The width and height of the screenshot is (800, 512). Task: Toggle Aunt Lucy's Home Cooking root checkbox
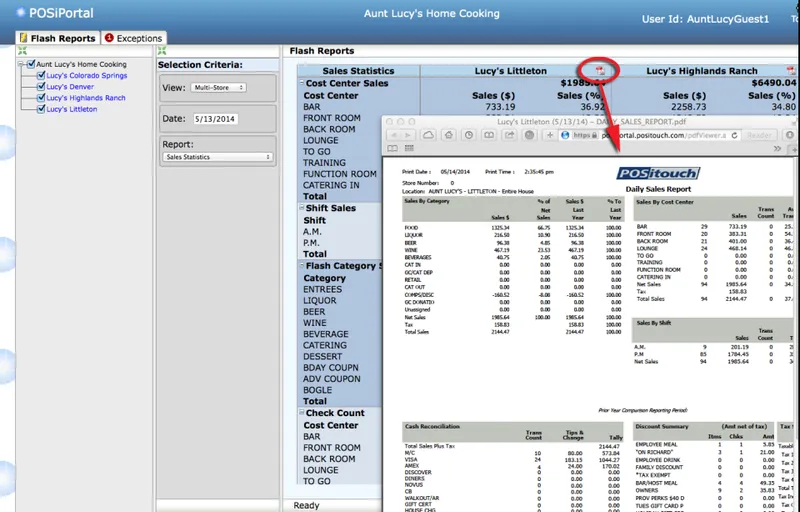point(31,64)
